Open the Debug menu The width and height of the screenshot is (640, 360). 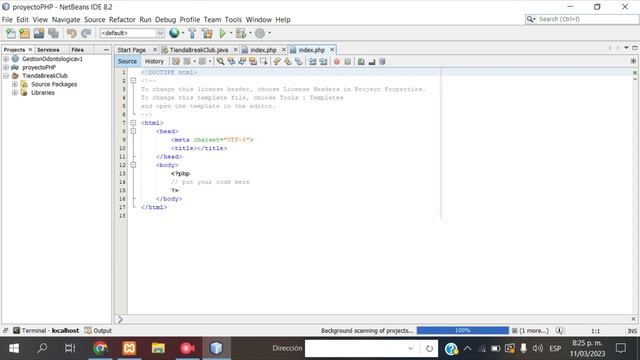click(165, 20)
